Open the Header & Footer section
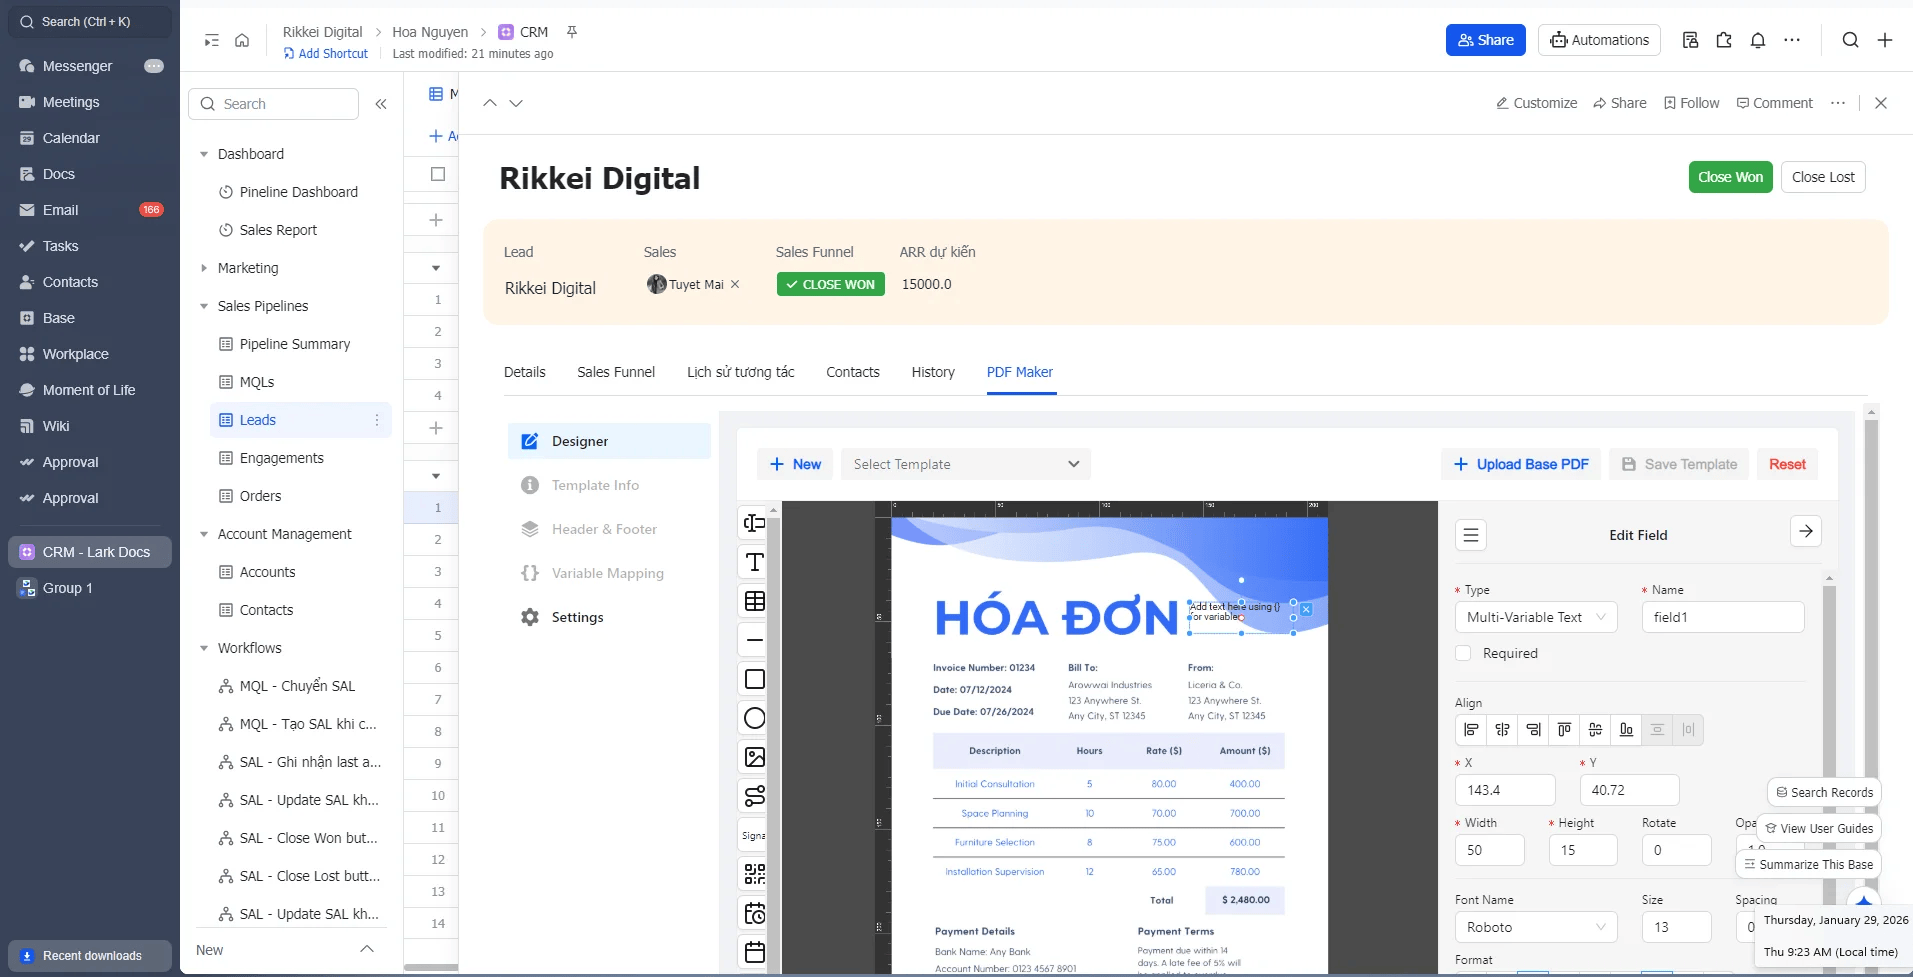The width and height of the screenshot is (1913, 977). (604, 529)
